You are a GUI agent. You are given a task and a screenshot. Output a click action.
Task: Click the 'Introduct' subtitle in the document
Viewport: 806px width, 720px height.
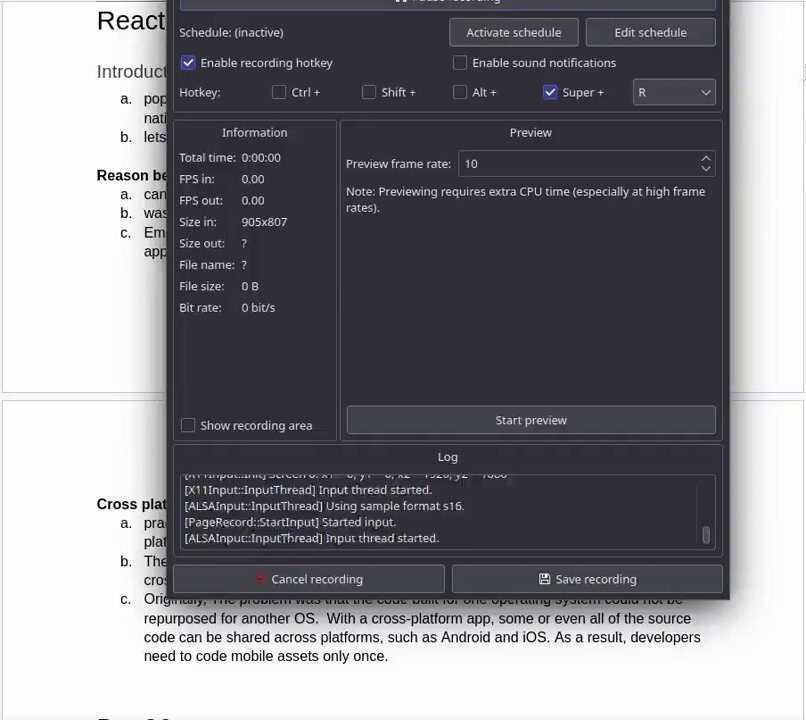(x=132, y=71)
